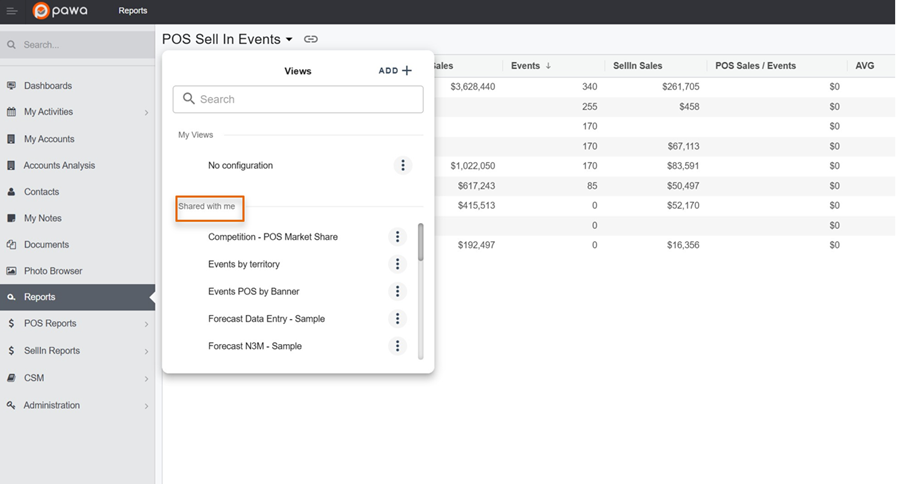Load Events POS by Banner view
Image resolution: width=900 pixels, height=484 pixels.
point(254,291)
